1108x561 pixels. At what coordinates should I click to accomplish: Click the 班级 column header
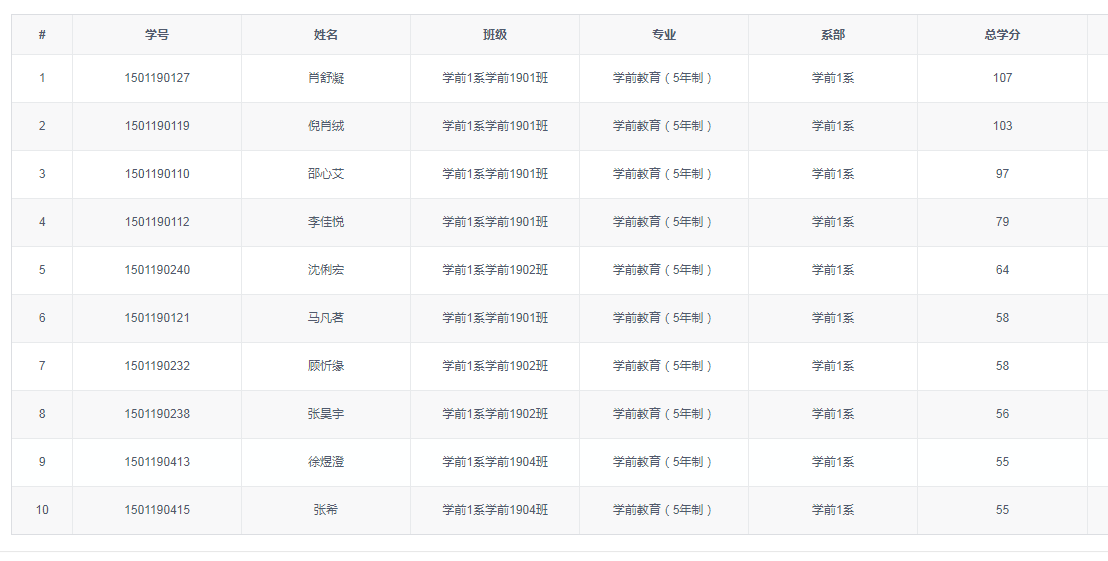[x=495, y=35]
